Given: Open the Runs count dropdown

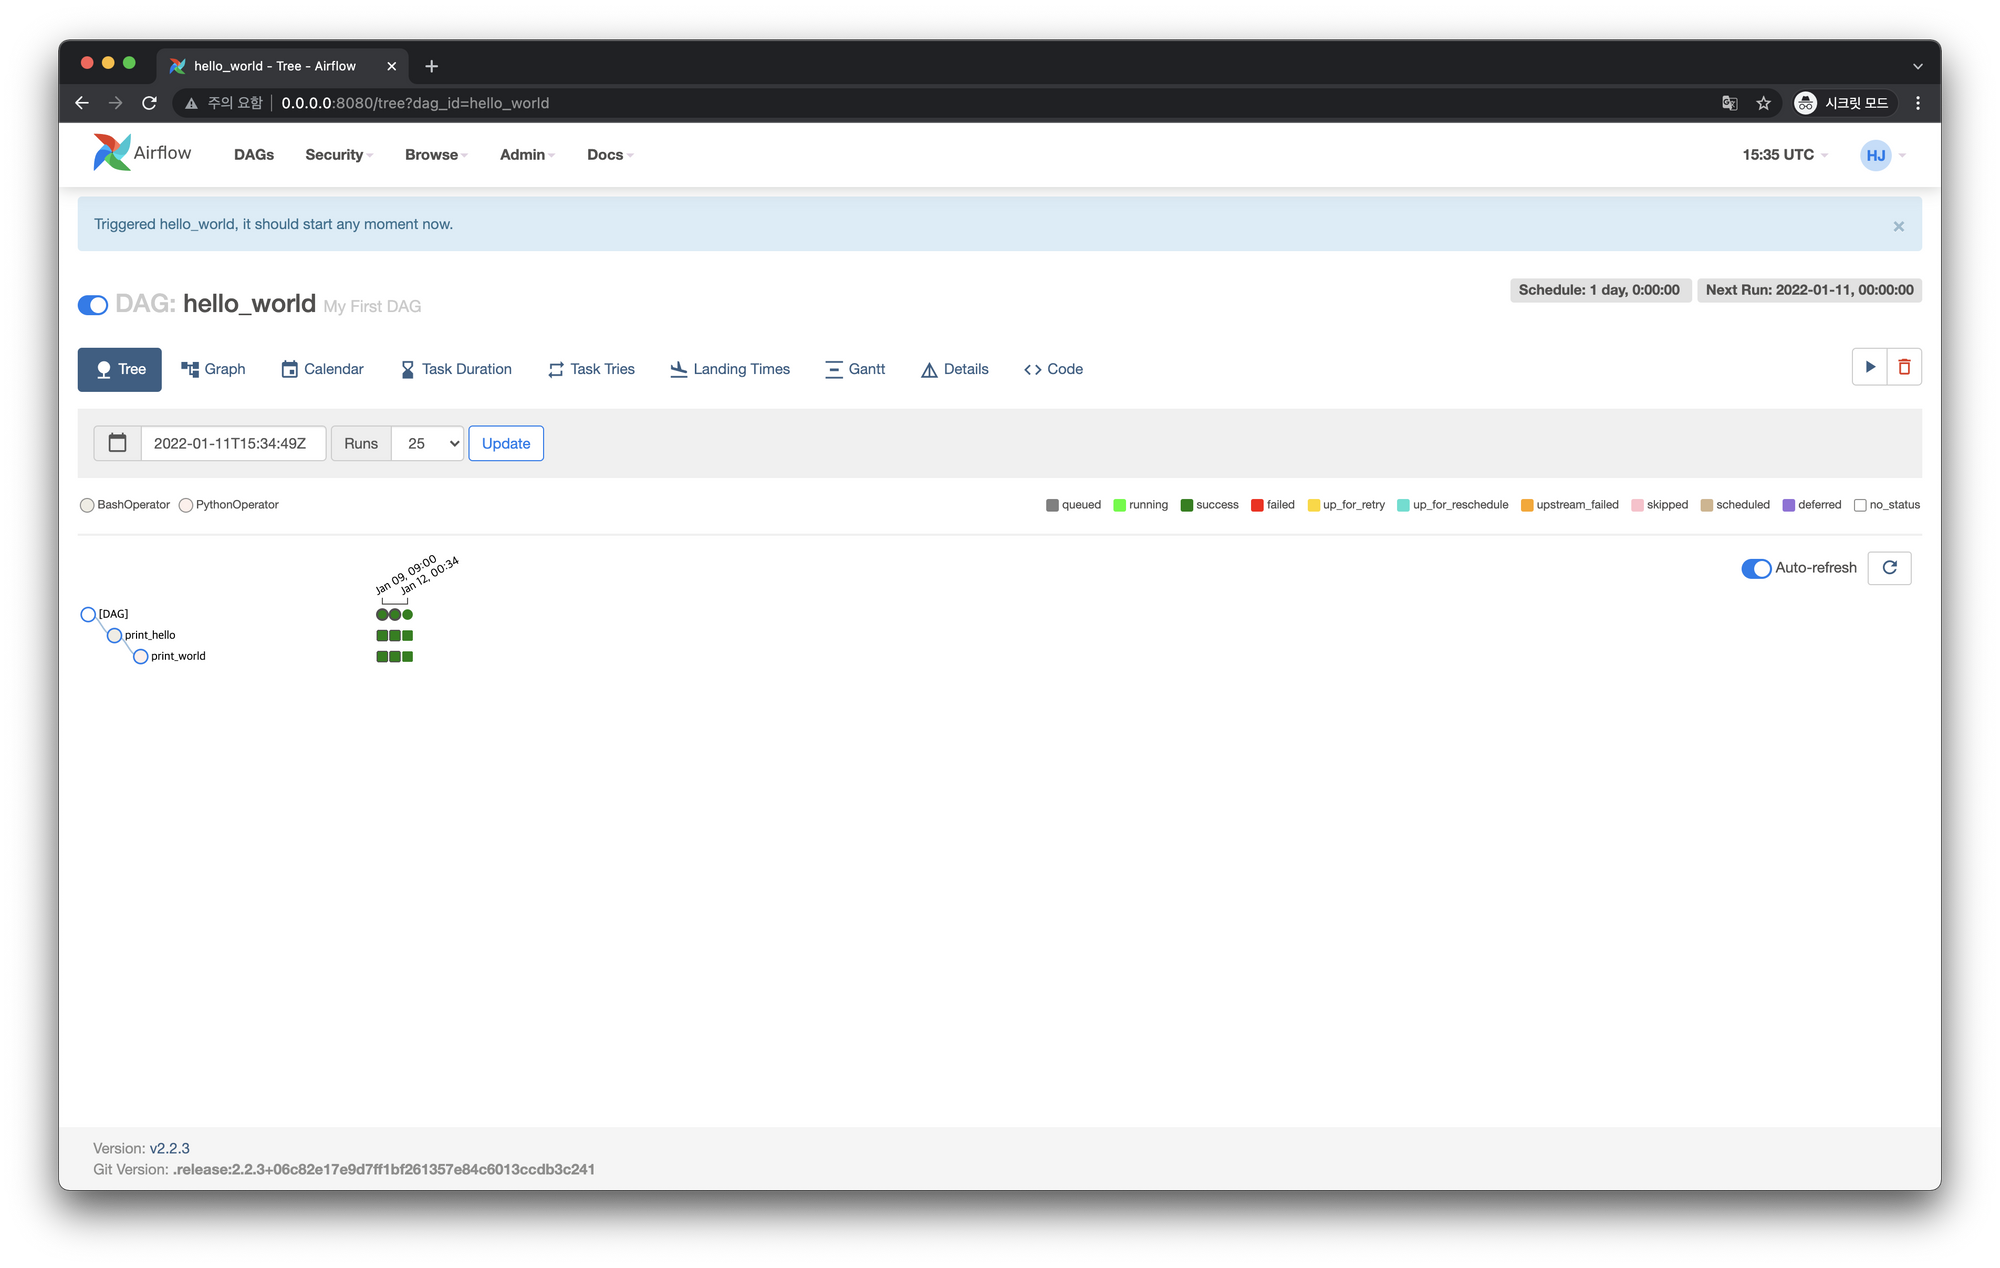Looking at the screenshot, I should tap(427, 443).
